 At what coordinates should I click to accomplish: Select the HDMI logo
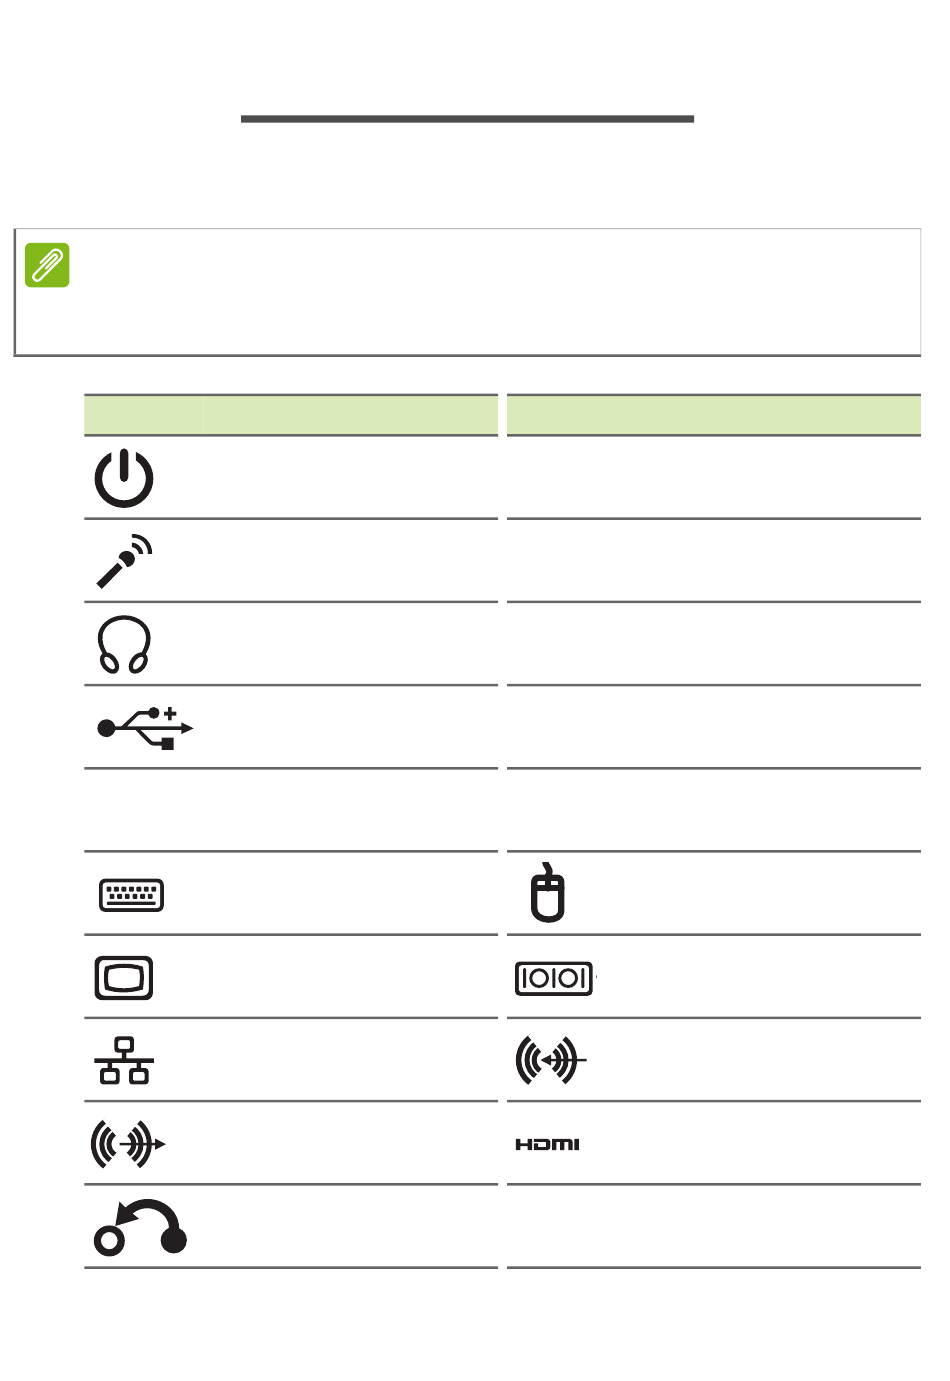pyautogui.click(x=547, y=1144)
